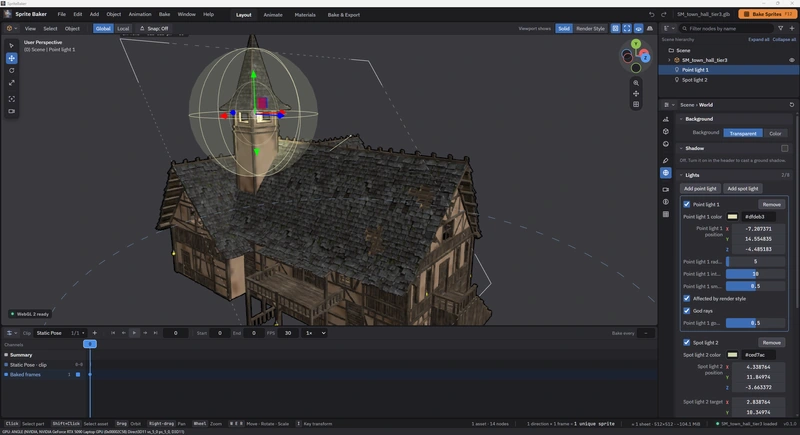Toggle the viewport grid overlay button
This screenshot has width=800, height=435.
615,29
